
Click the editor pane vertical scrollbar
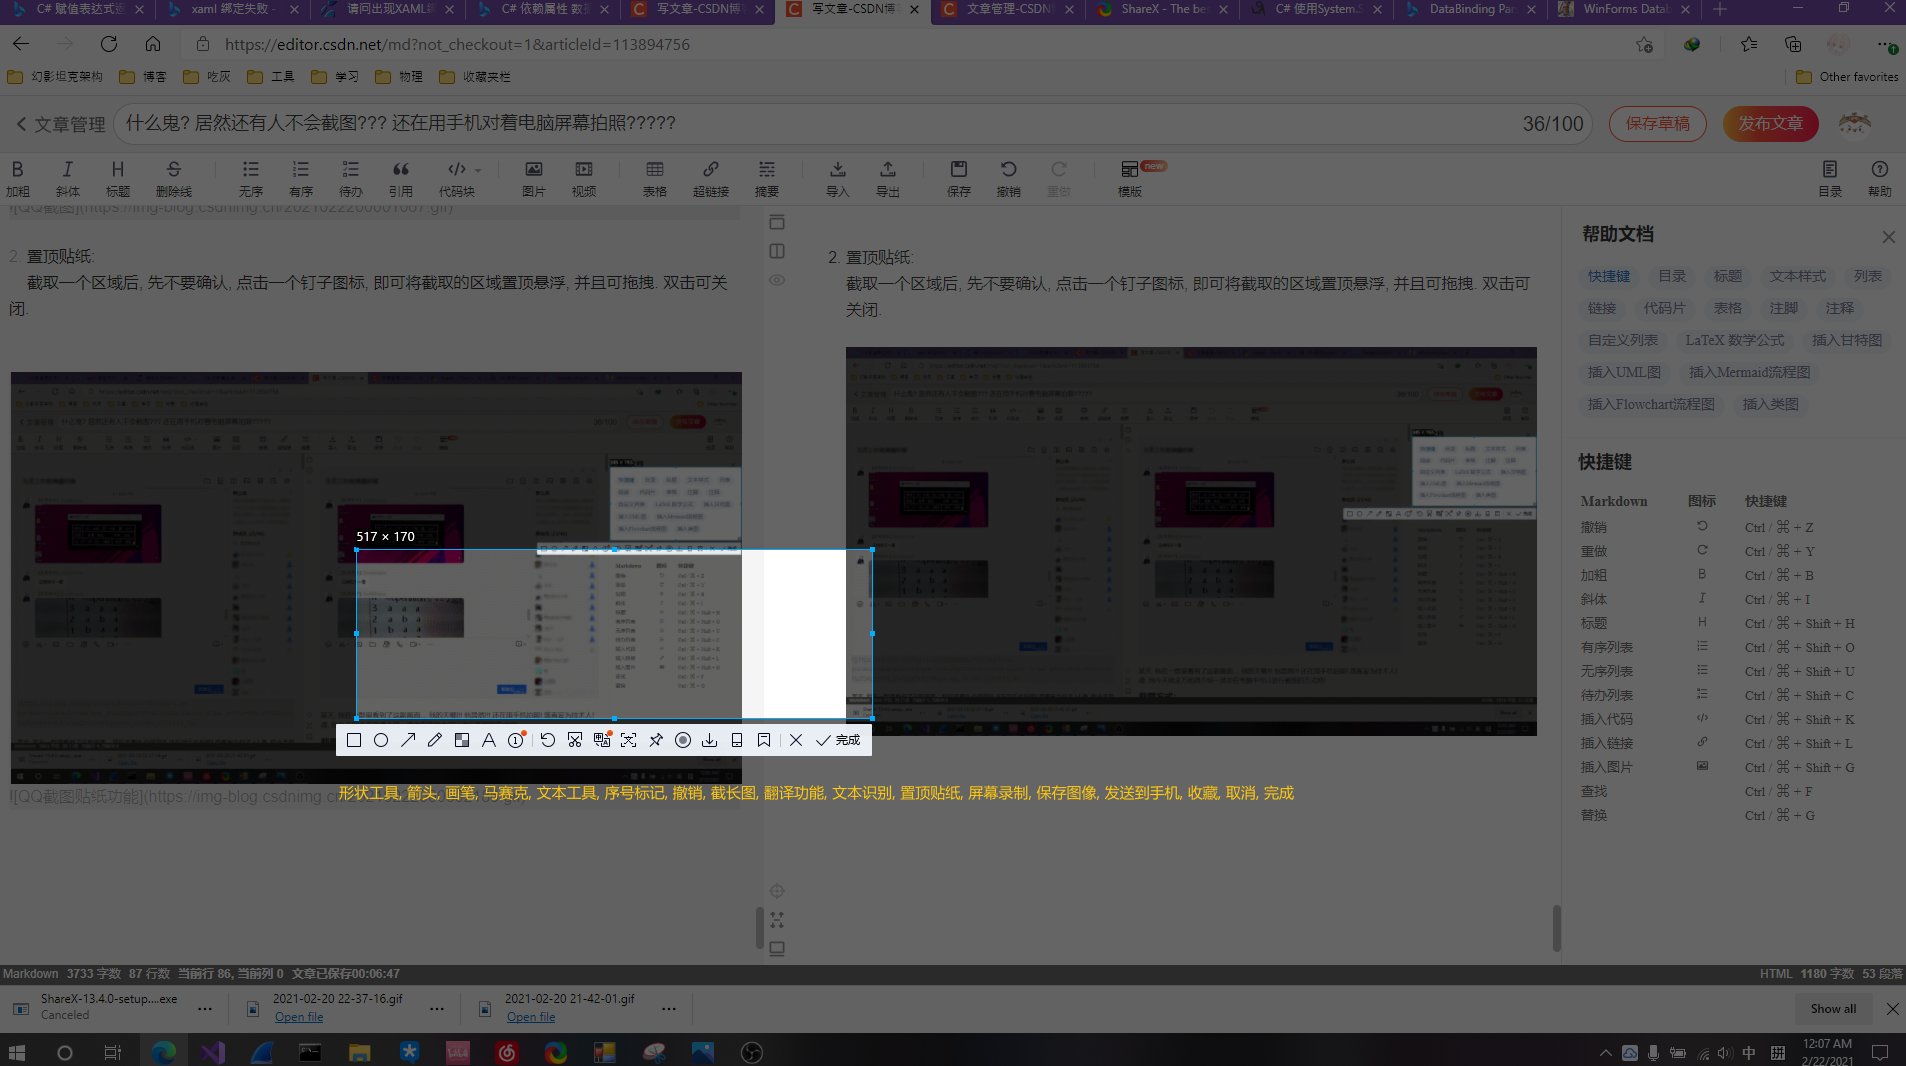[x=759, y=927]
